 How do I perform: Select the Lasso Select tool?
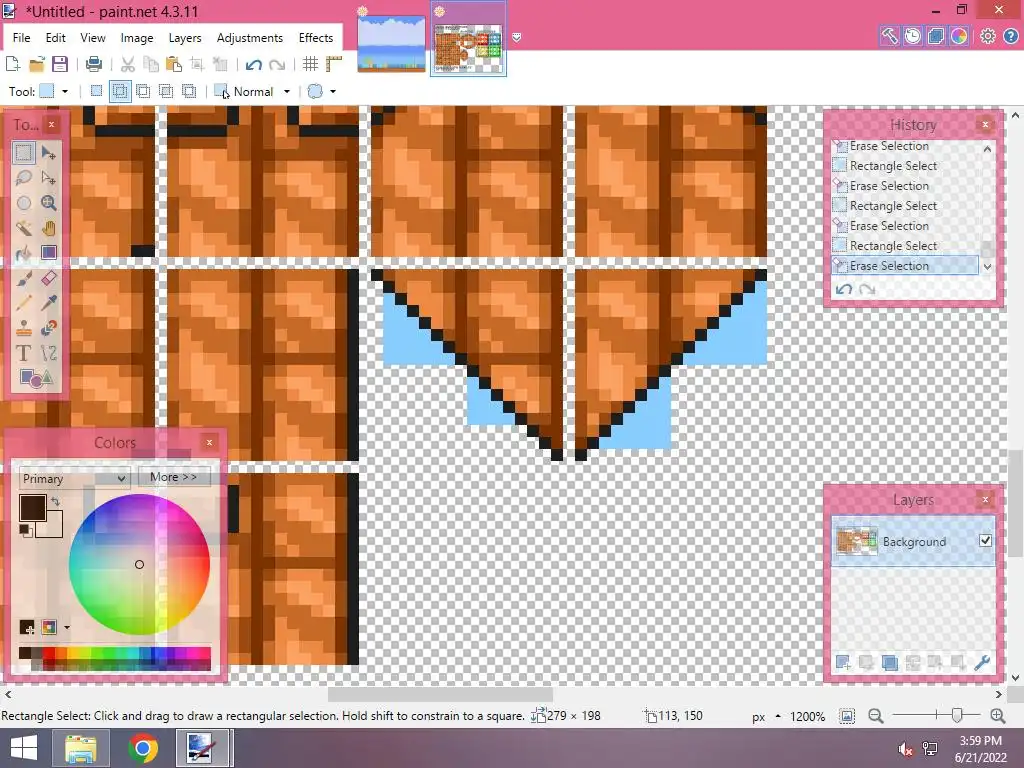click(x=24, y=178)
